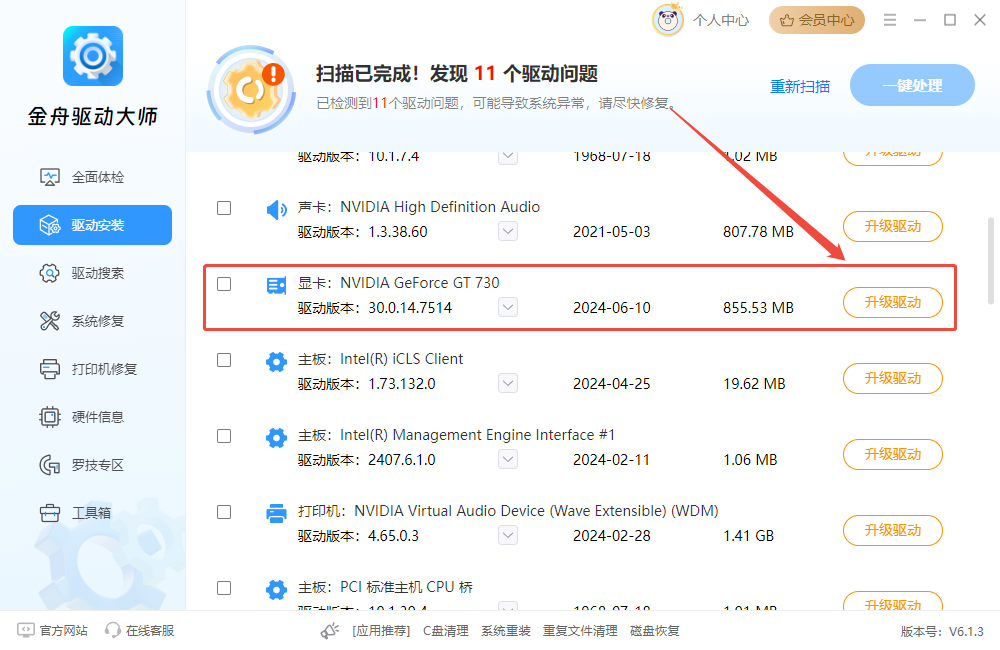Select the PCI 标准主机 CPU 桥 checkbox
The width and height of the screenshot is (1000, 650).
tap(224, 587)
